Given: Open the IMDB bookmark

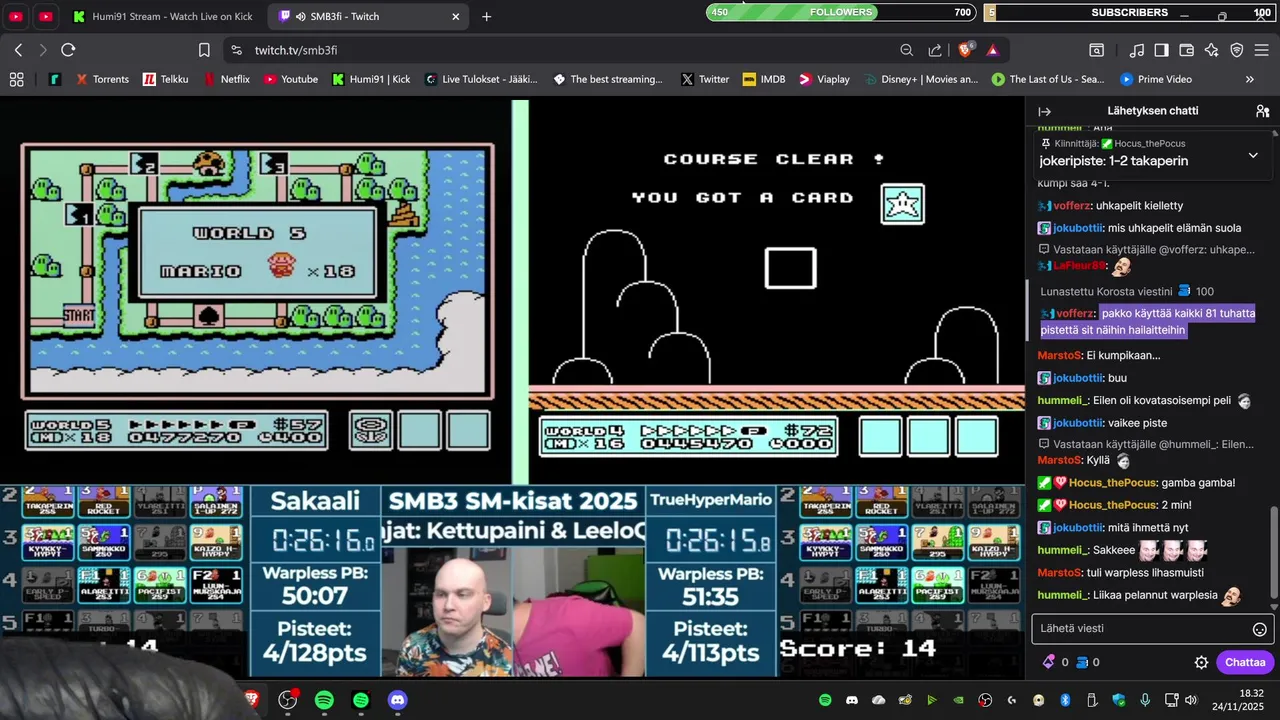Looking at the screenshot, I should 764,79.
